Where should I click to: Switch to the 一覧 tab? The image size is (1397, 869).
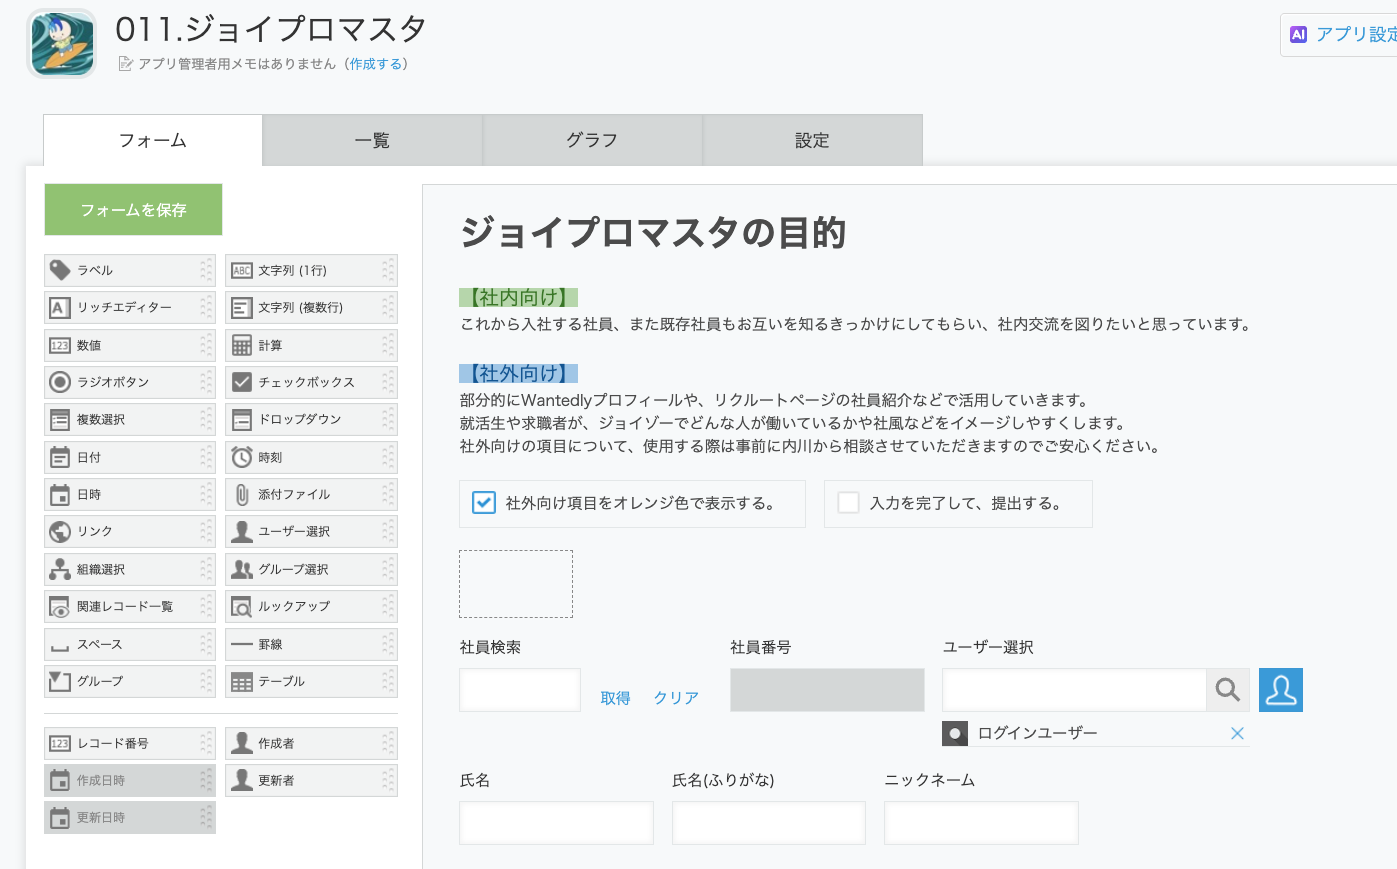[372, 140]
